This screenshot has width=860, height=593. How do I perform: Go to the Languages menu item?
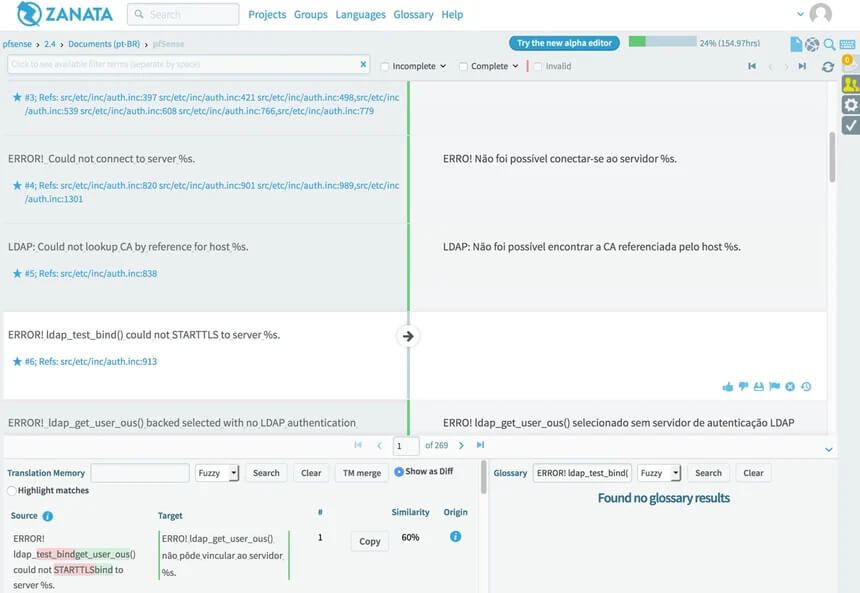point(360,15)
